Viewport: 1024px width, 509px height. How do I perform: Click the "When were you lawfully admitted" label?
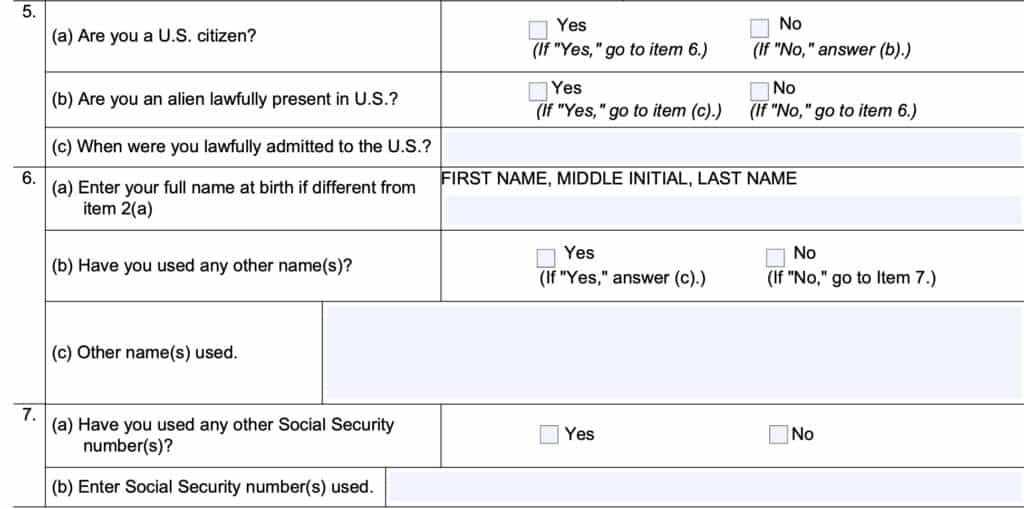point(241,147)
